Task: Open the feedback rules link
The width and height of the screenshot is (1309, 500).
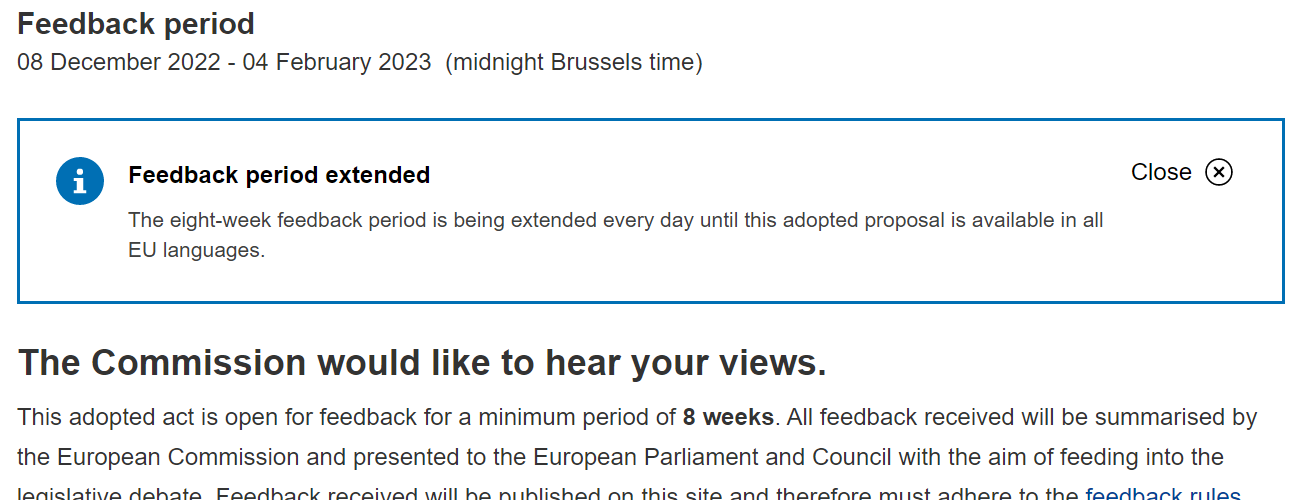Action: coord(1163,494)
